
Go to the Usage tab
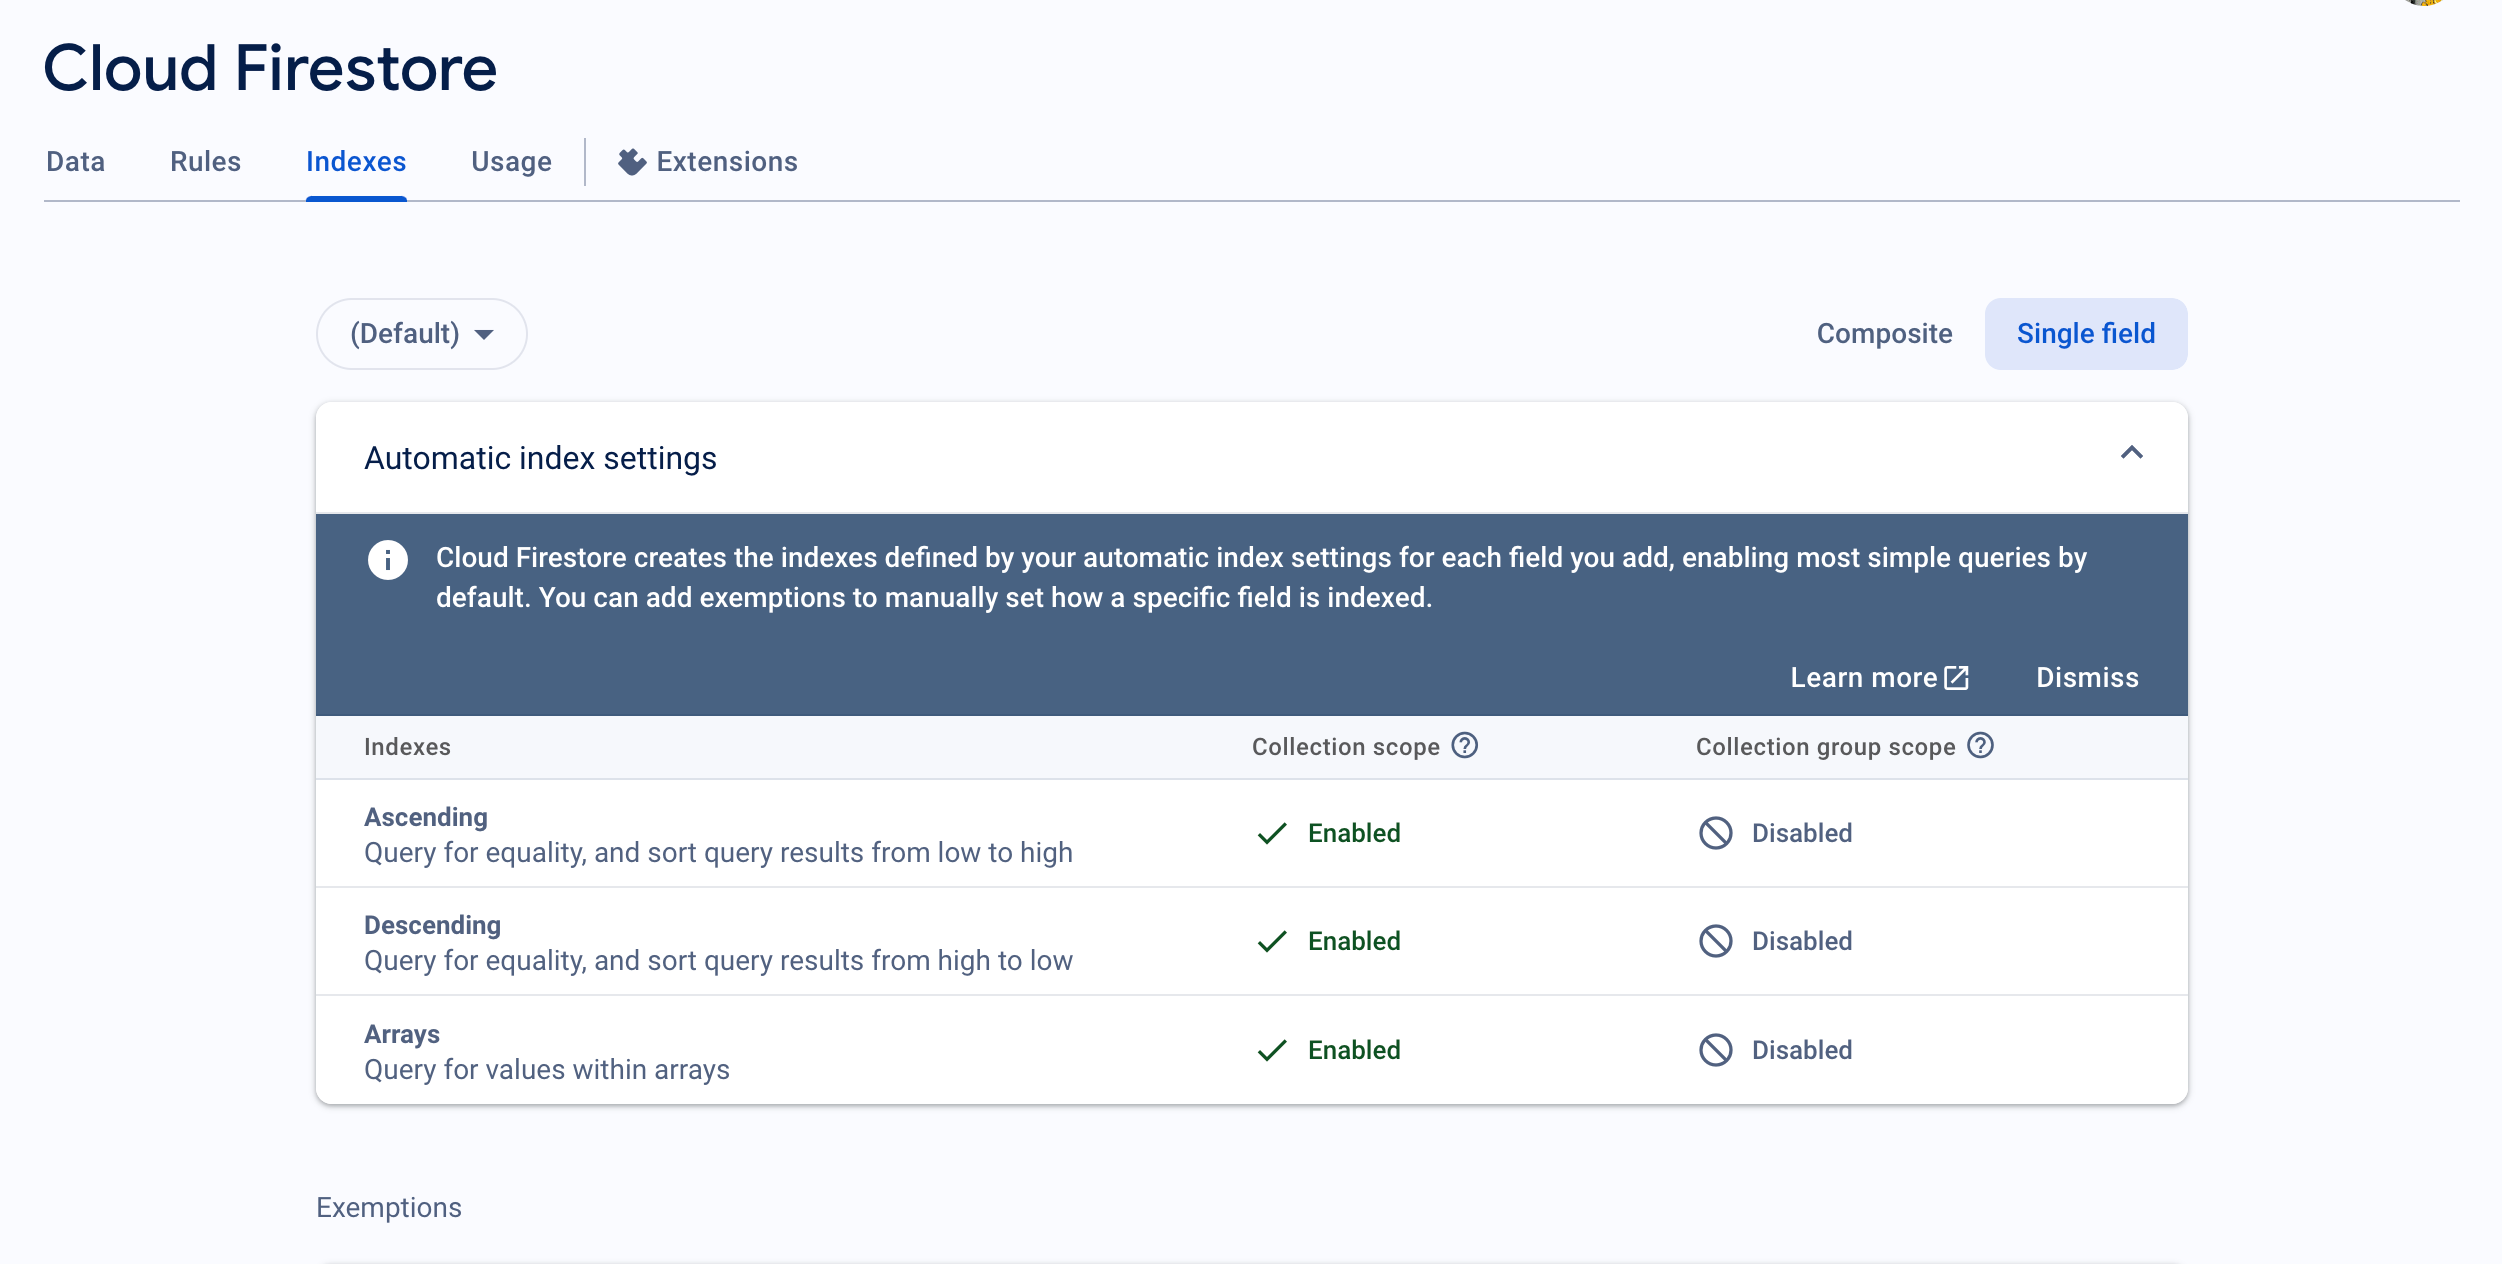click(511, 162)
